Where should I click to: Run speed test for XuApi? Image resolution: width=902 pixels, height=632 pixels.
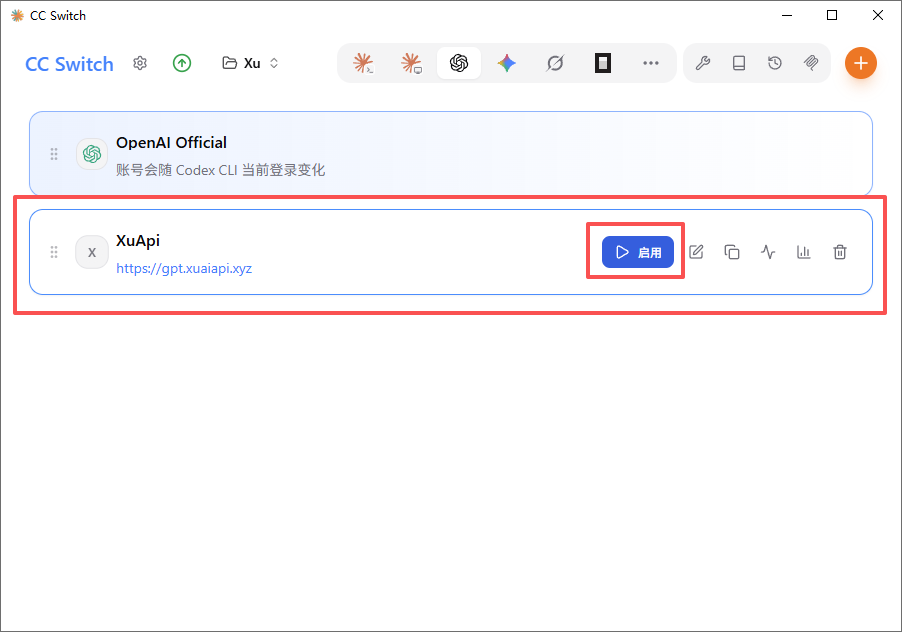(768, 252)
